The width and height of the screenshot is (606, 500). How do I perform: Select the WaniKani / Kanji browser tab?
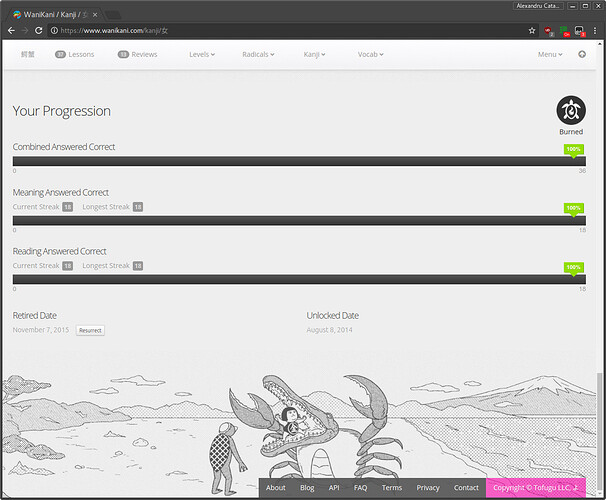pyautogui.click(x=55, y=15)
